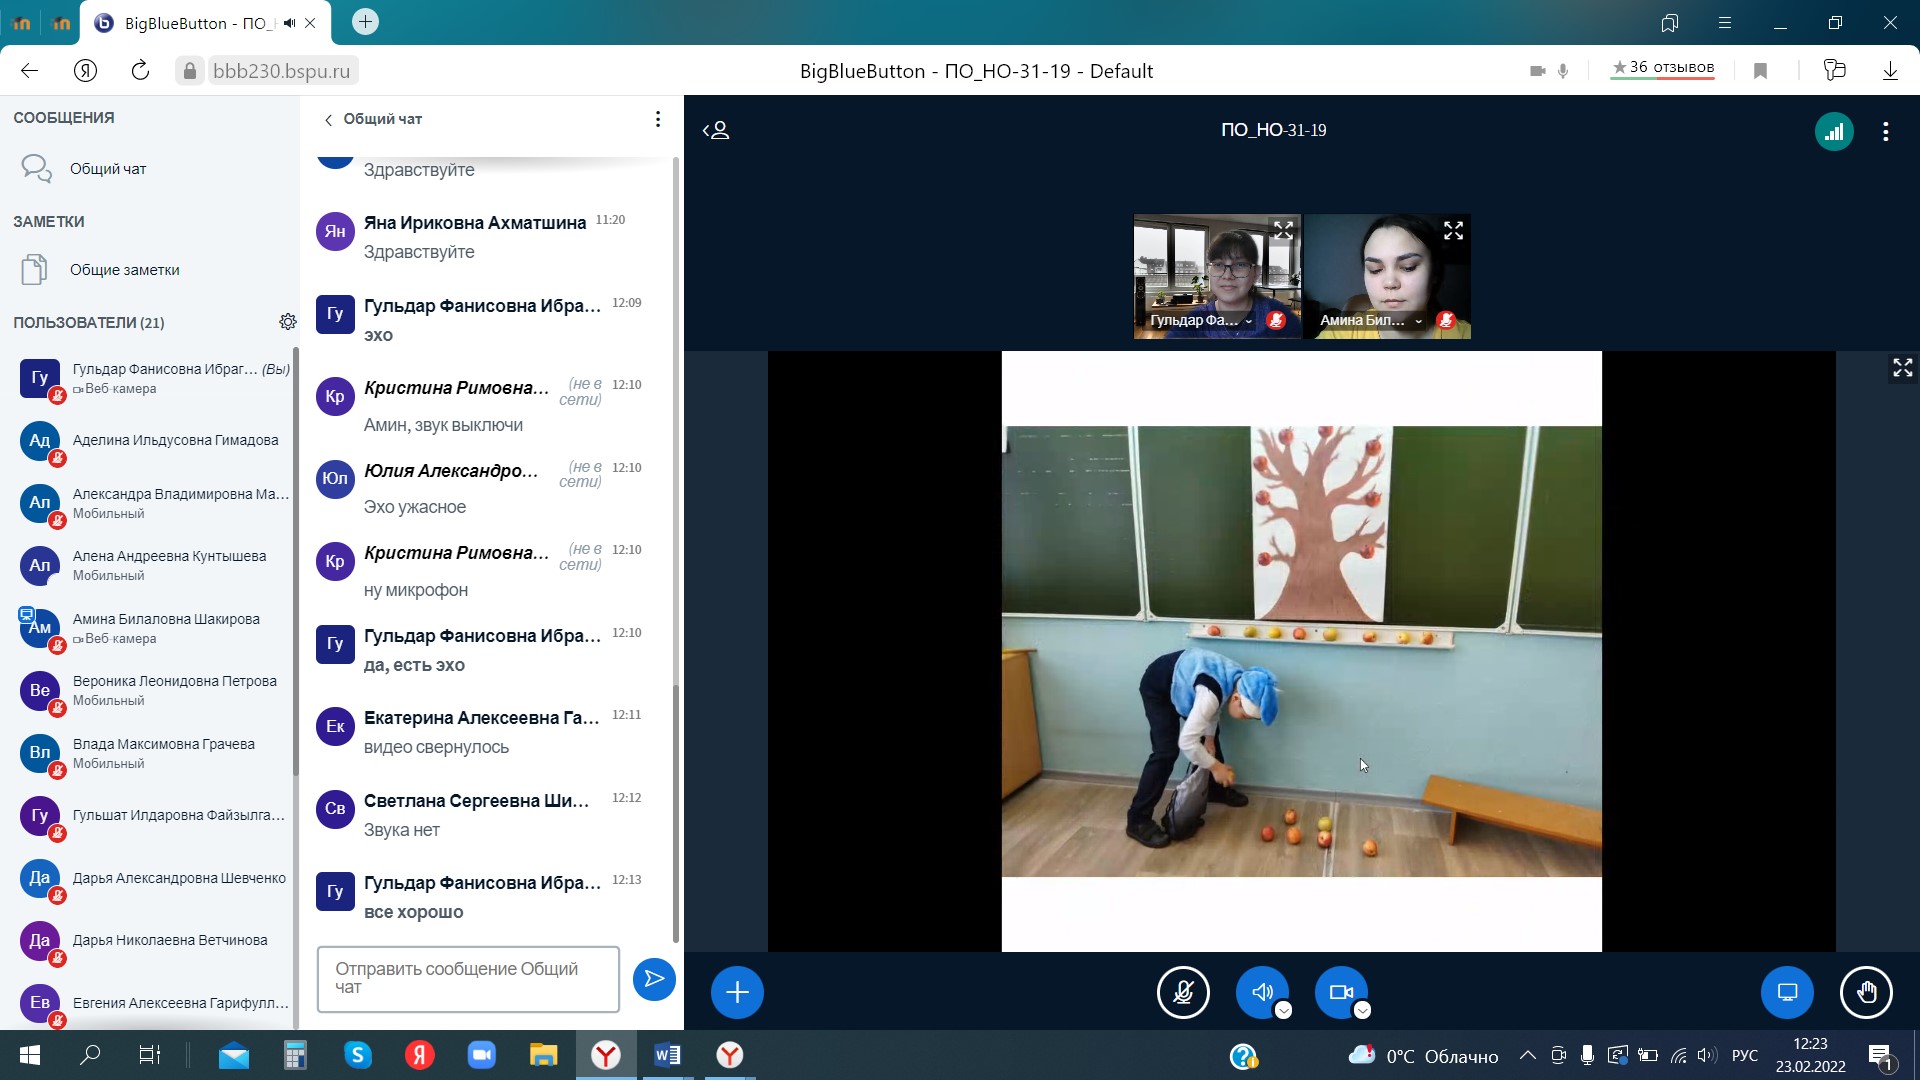
Task: Toggle the audio speaker button
Action: point(1262,992)
